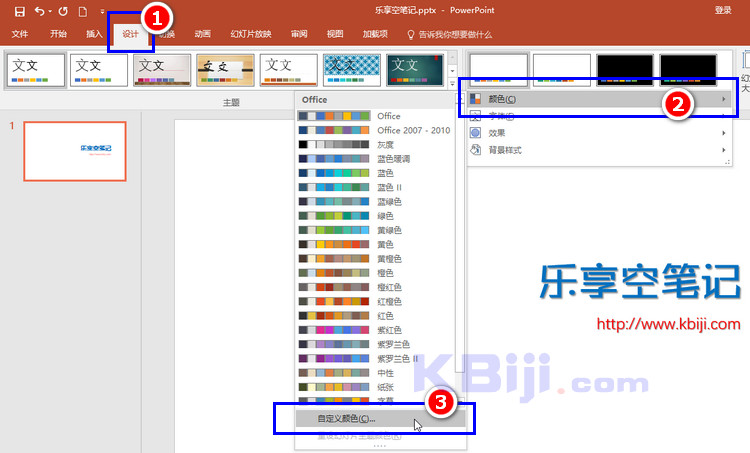Click the Undo arrow icon

[x=40, y=11]
